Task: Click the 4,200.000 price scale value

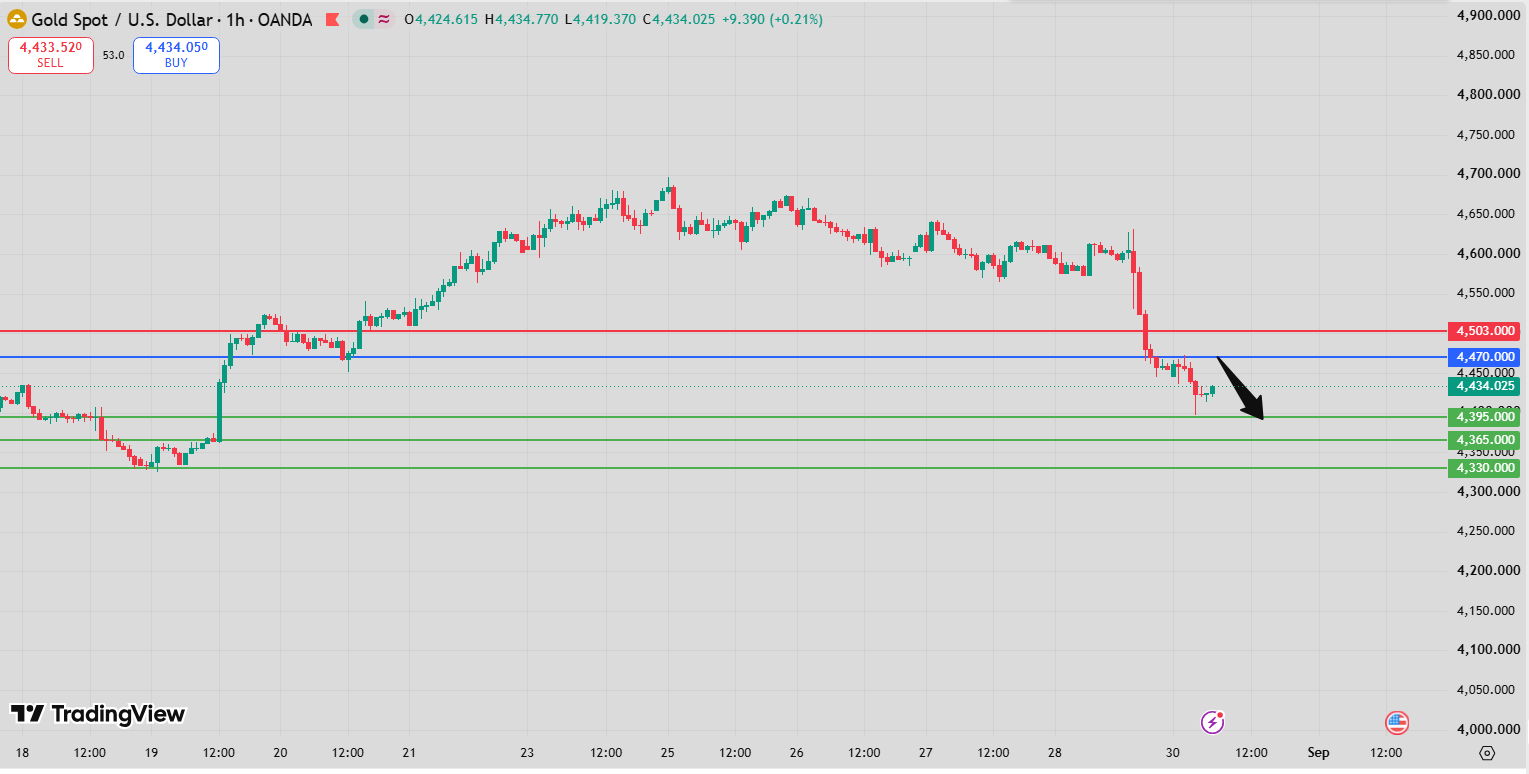Action: pos(1487,570)
